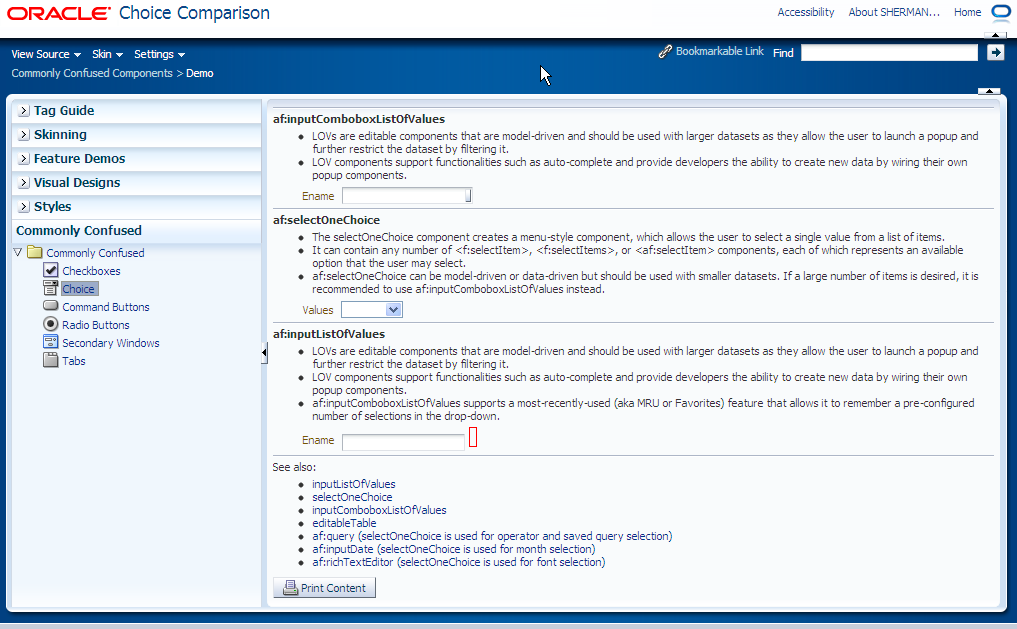The height and width of the screenshot is (629, 1017).
Task: Select the Command Buttons tree item
Action: click(x=106, y=307)
